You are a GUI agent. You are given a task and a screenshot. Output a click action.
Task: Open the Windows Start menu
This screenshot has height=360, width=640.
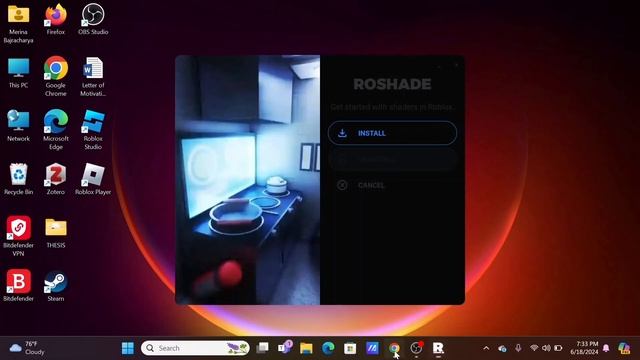(x=128, y=348)
